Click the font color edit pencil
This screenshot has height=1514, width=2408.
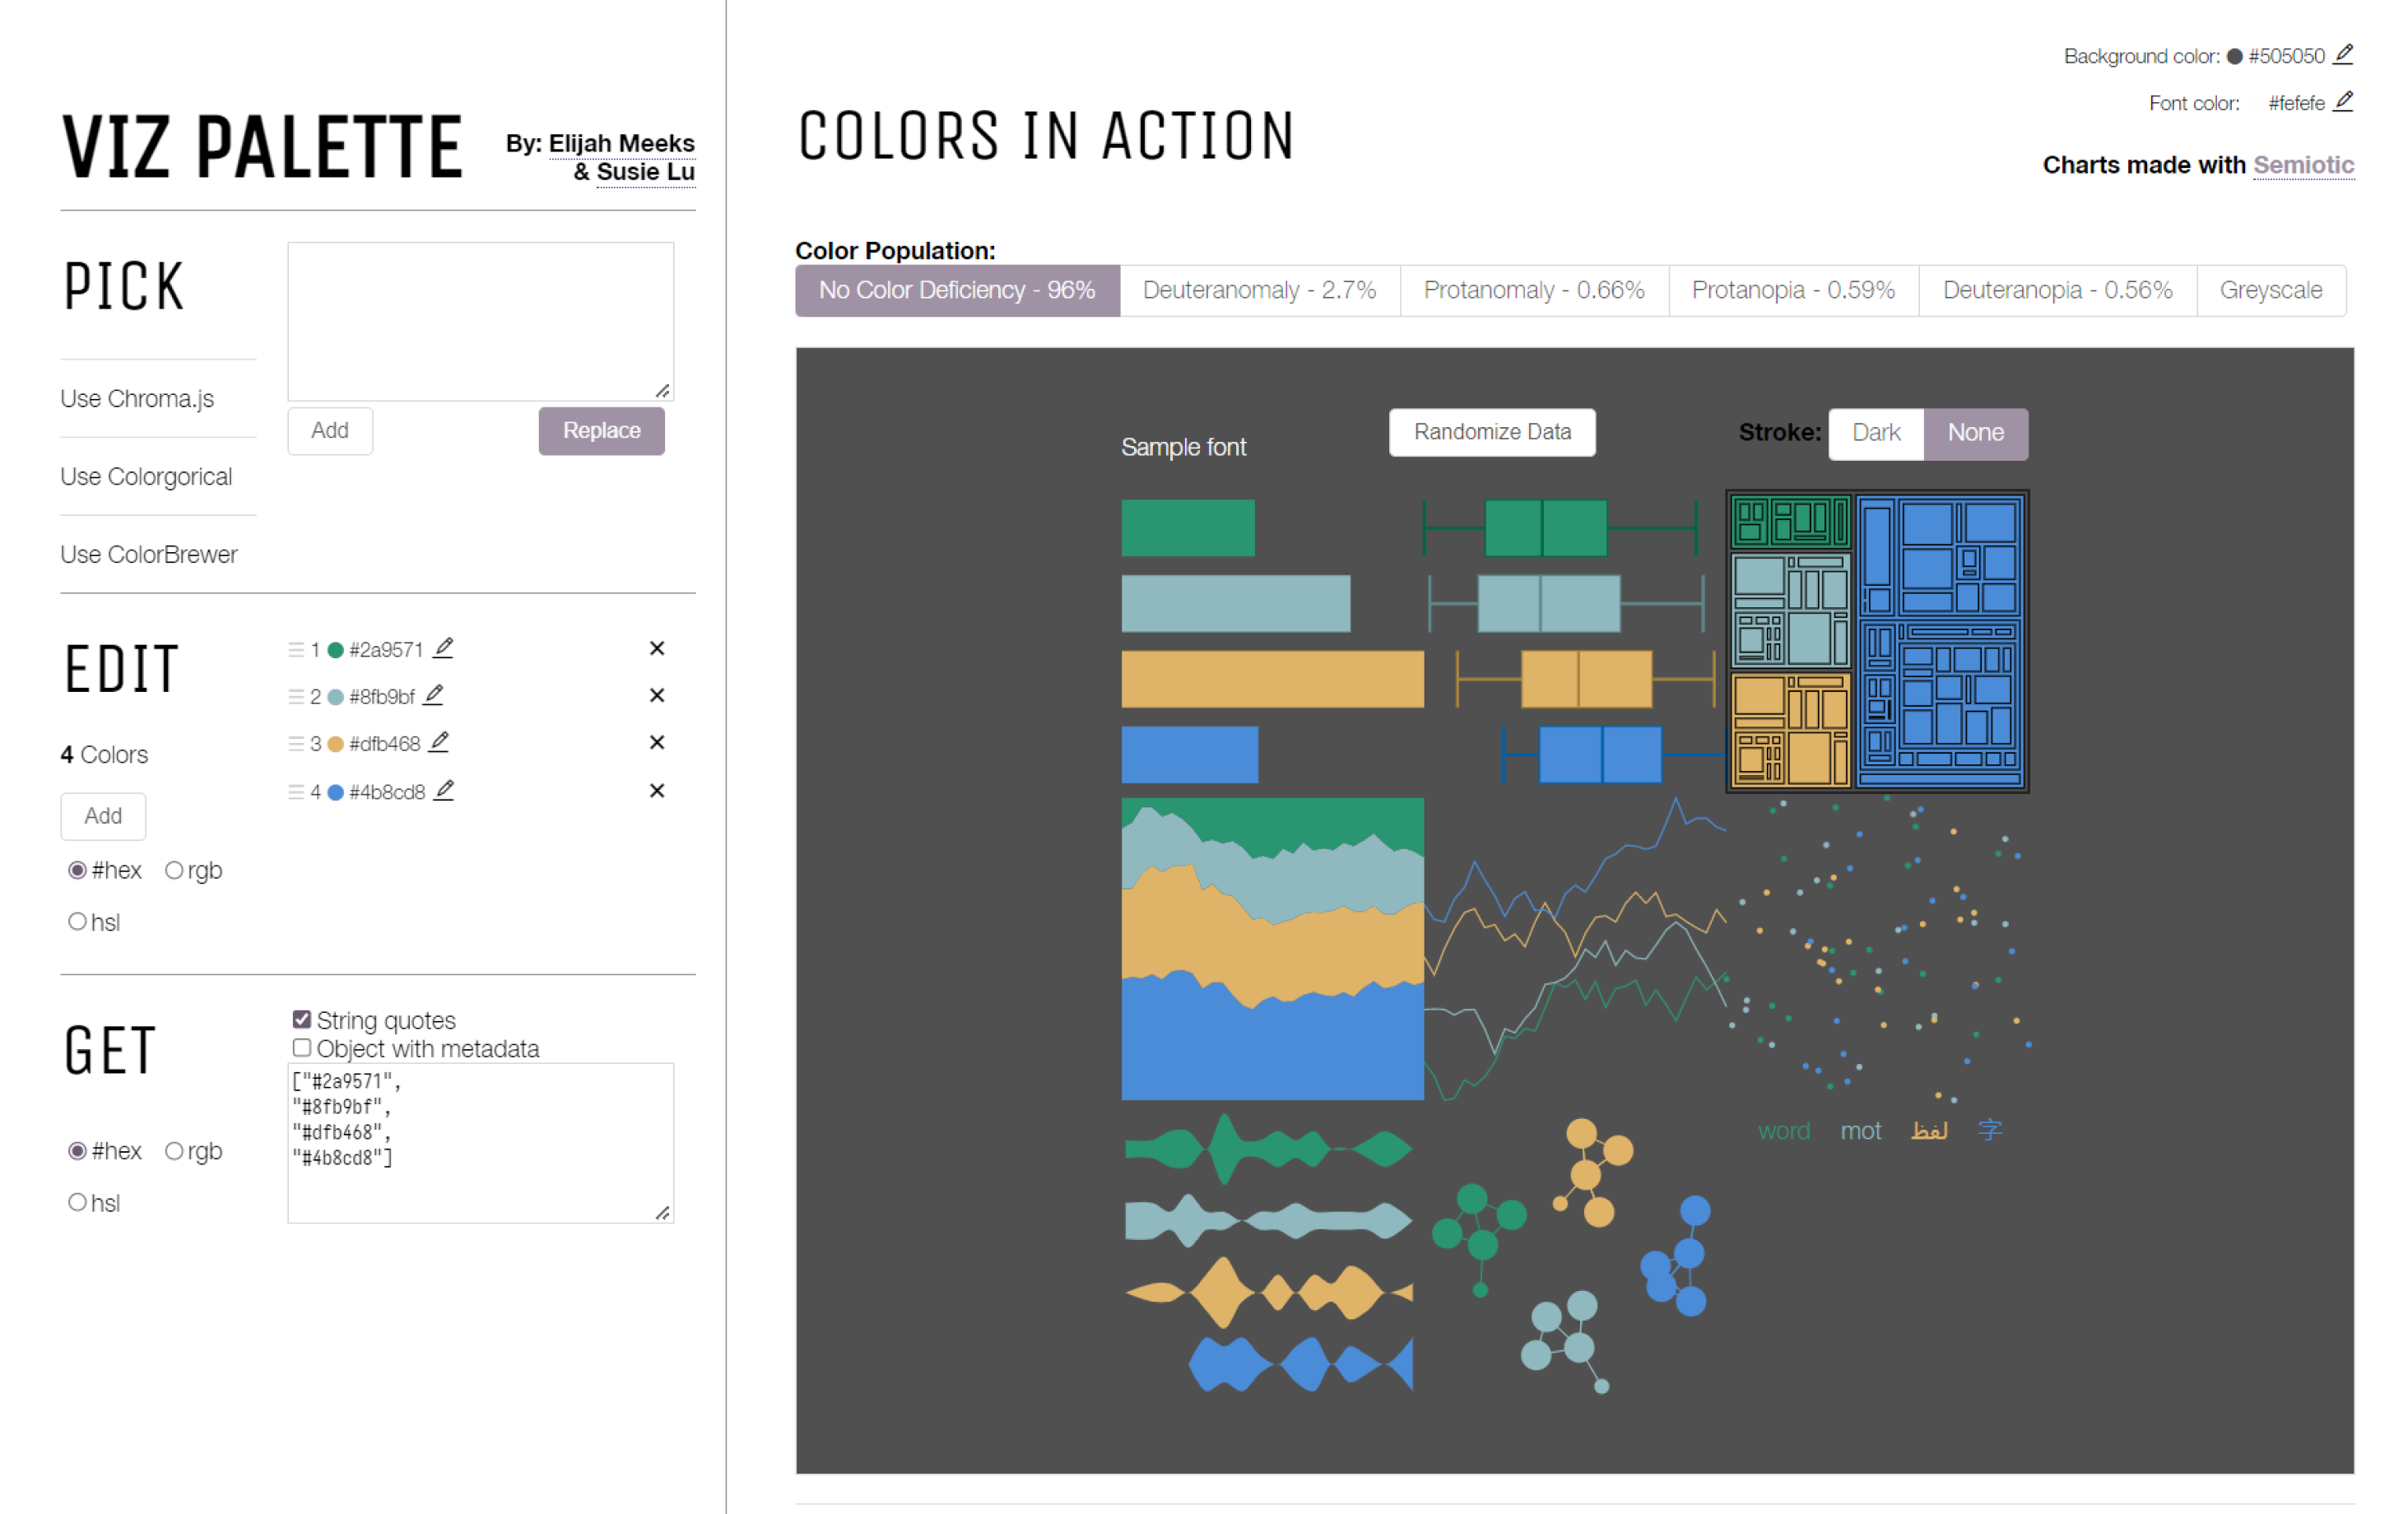pos(2343,102)
